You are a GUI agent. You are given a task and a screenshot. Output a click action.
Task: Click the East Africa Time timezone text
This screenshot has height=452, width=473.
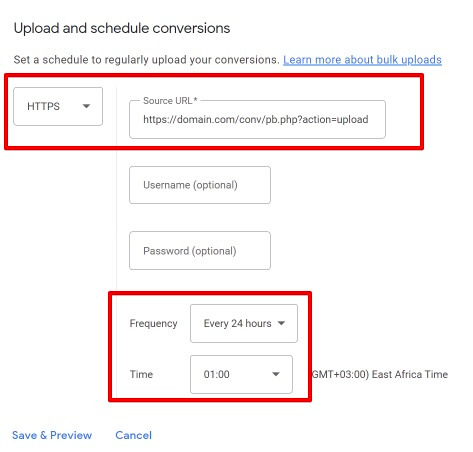[409, 374]
